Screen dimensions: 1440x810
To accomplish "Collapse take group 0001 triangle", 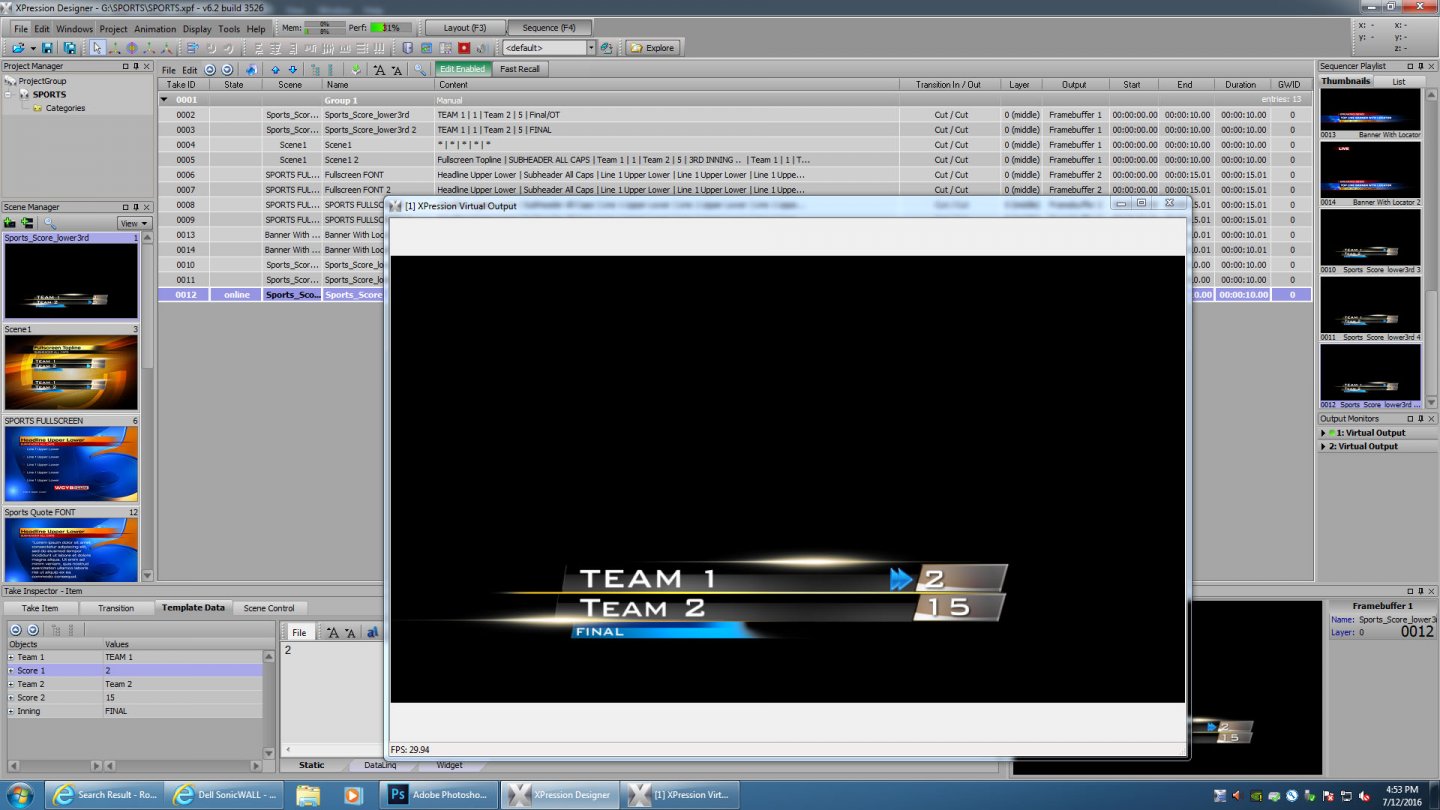I will coord(164,100).
